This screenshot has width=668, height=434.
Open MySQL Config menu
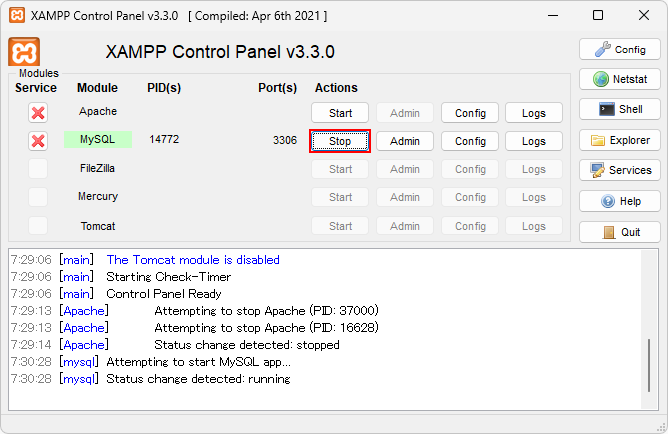click(470, 141)
